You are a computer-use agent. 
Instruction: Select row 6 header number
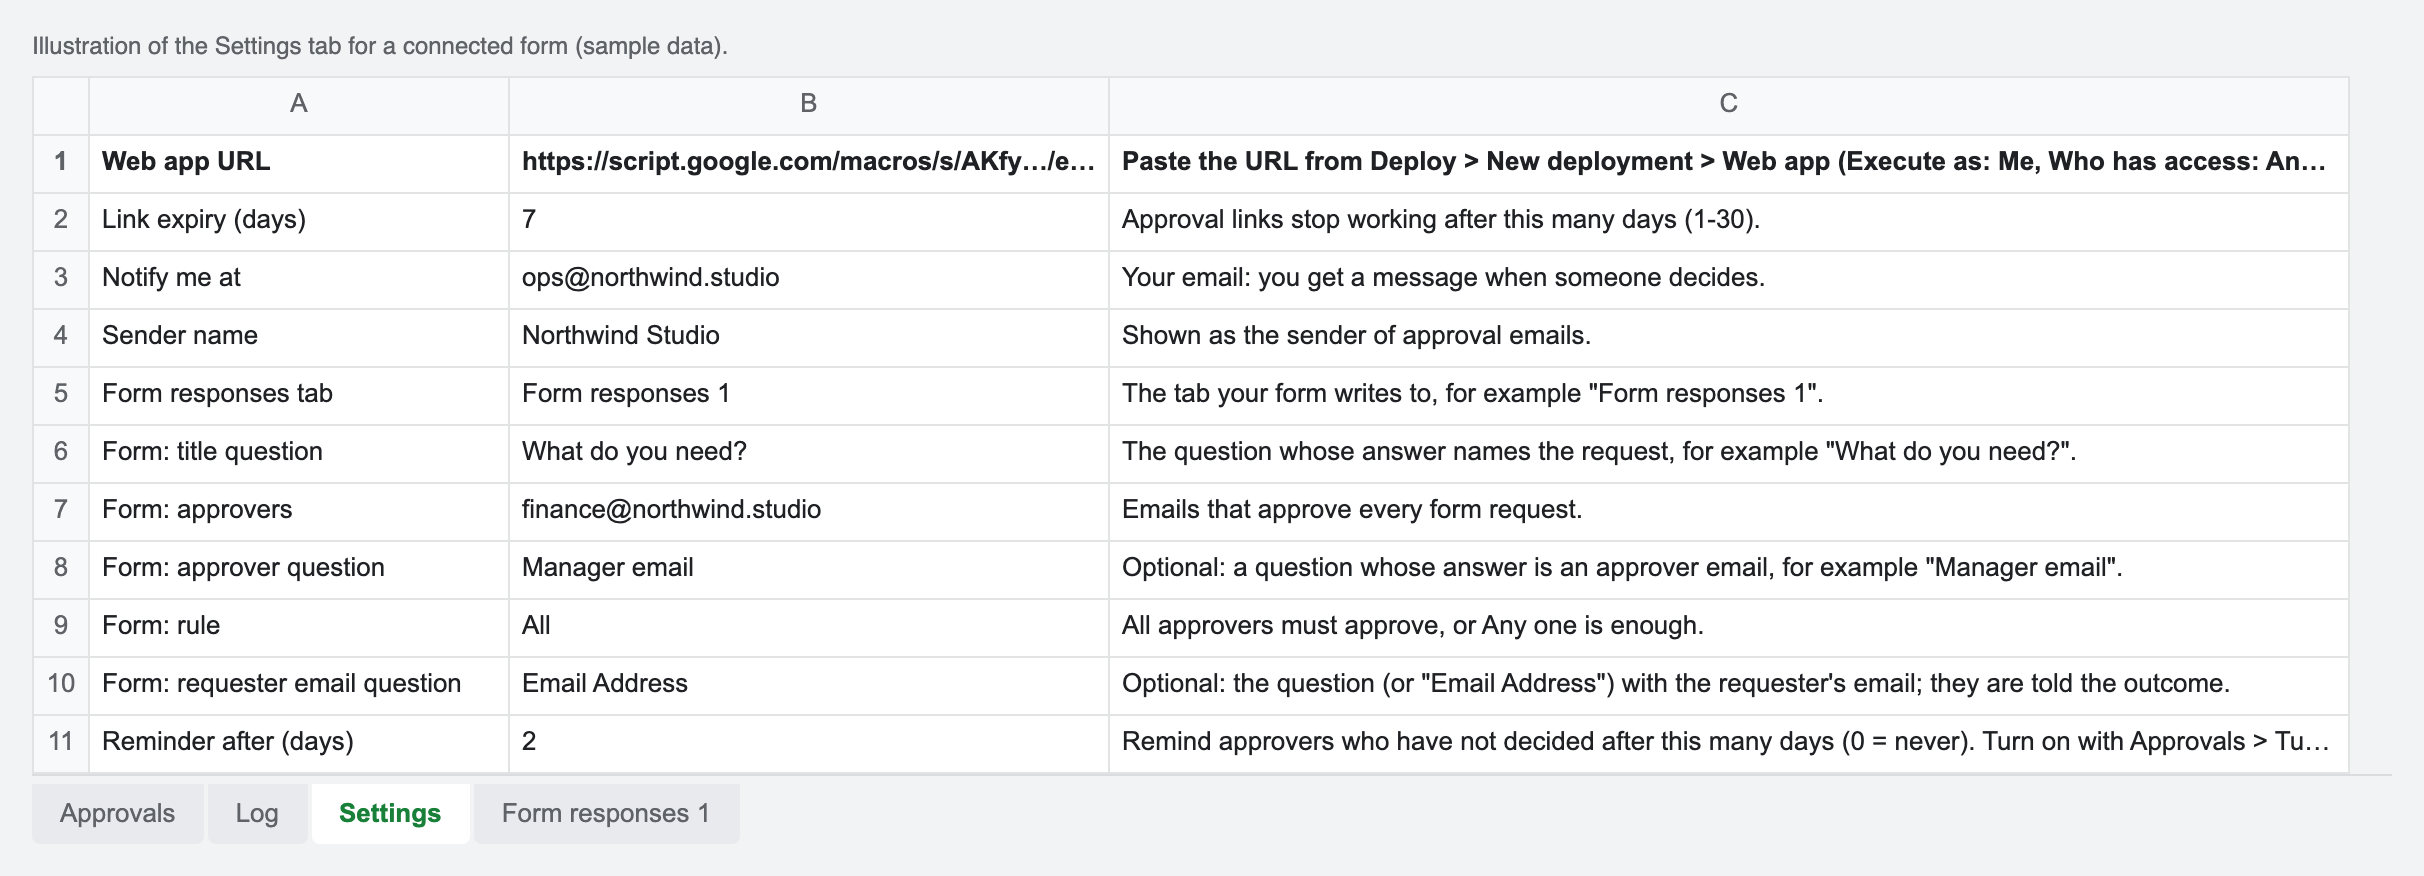click(61, 453)
